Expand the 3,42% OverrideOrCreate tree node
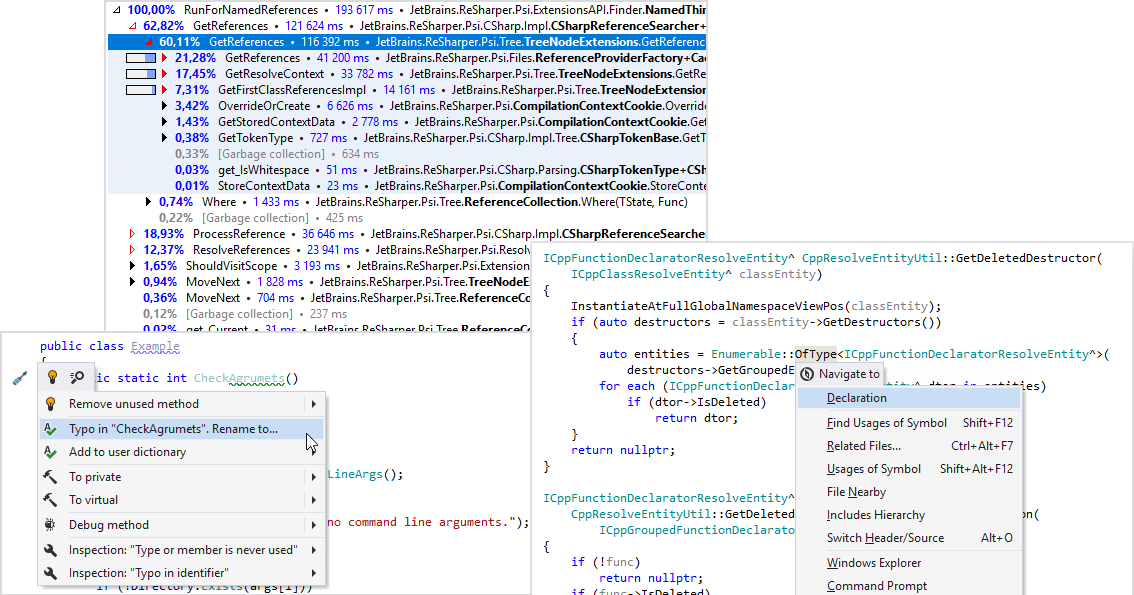 pos(165,106)
